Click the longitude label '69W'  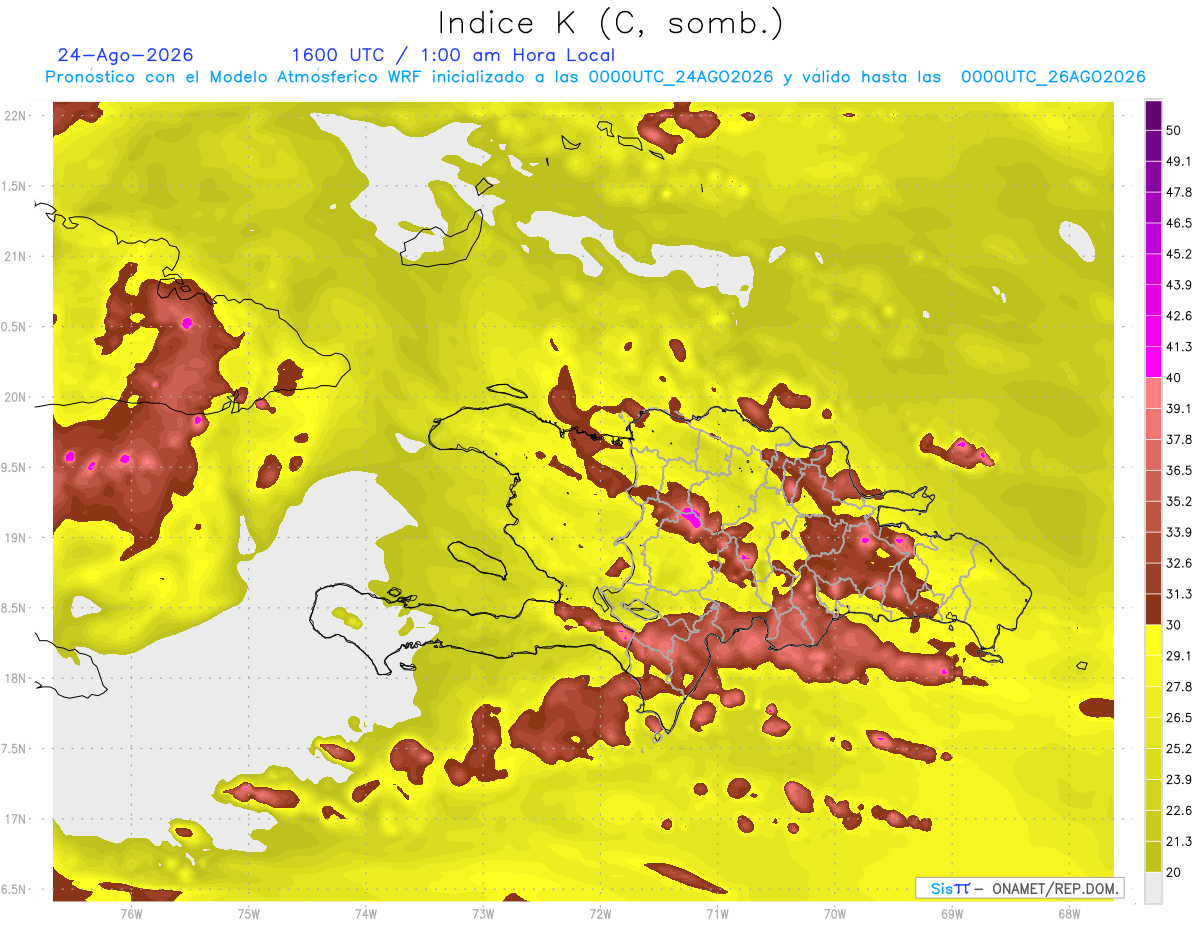click(951, 913)
